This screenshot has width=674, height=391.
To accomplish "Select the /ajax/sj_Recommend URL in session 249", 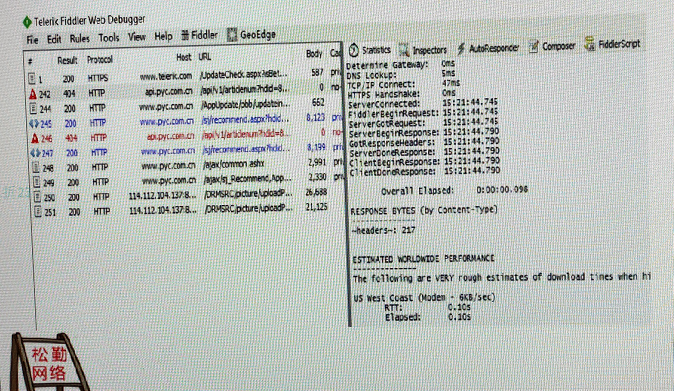I will [248, 178].
